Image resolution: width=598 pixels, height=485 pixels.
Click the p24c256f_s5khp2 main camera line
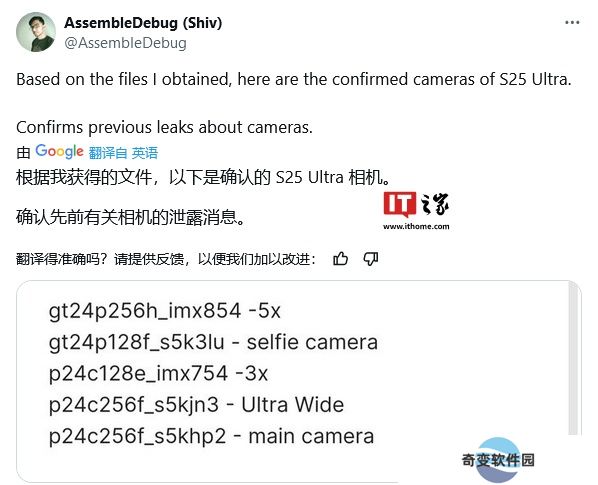click(211, 436)
